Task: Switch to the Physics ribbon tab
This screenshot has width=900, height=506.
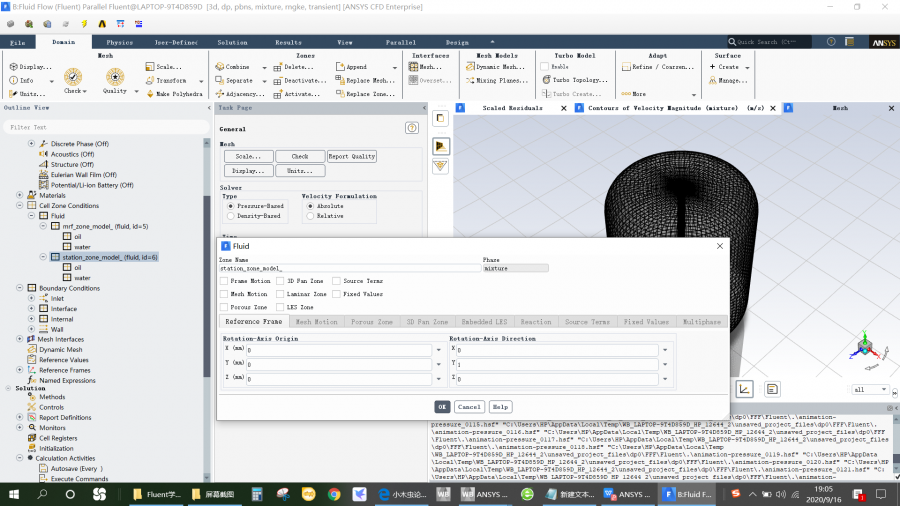Action: point(119,43)
